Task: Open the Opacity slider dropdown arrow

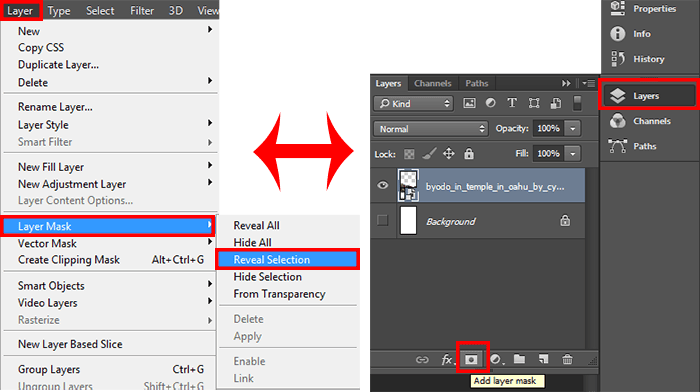Action: (573, 129)
